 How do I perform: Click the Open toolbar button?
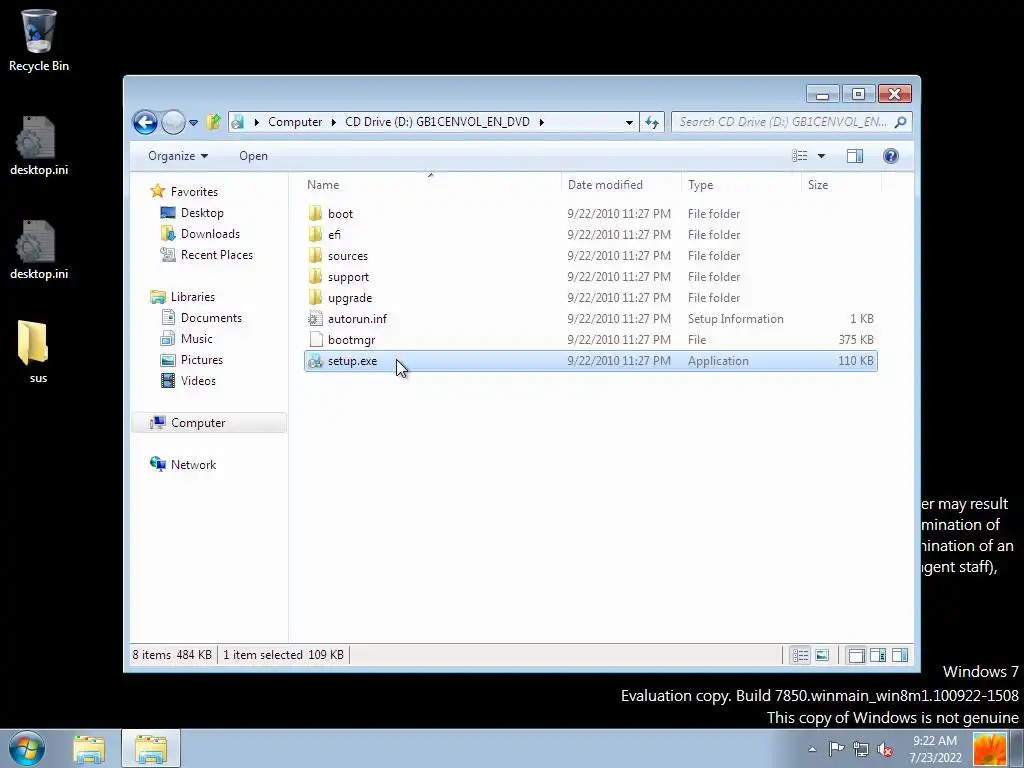(x=253, y=156)
